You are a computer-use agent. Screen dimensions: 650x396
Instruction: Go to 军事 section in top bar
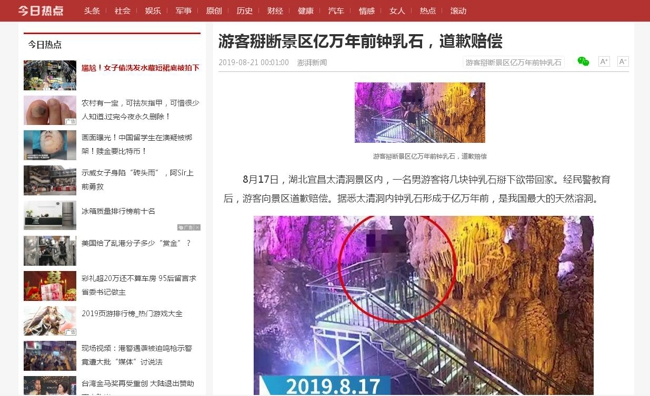(183, 11)
